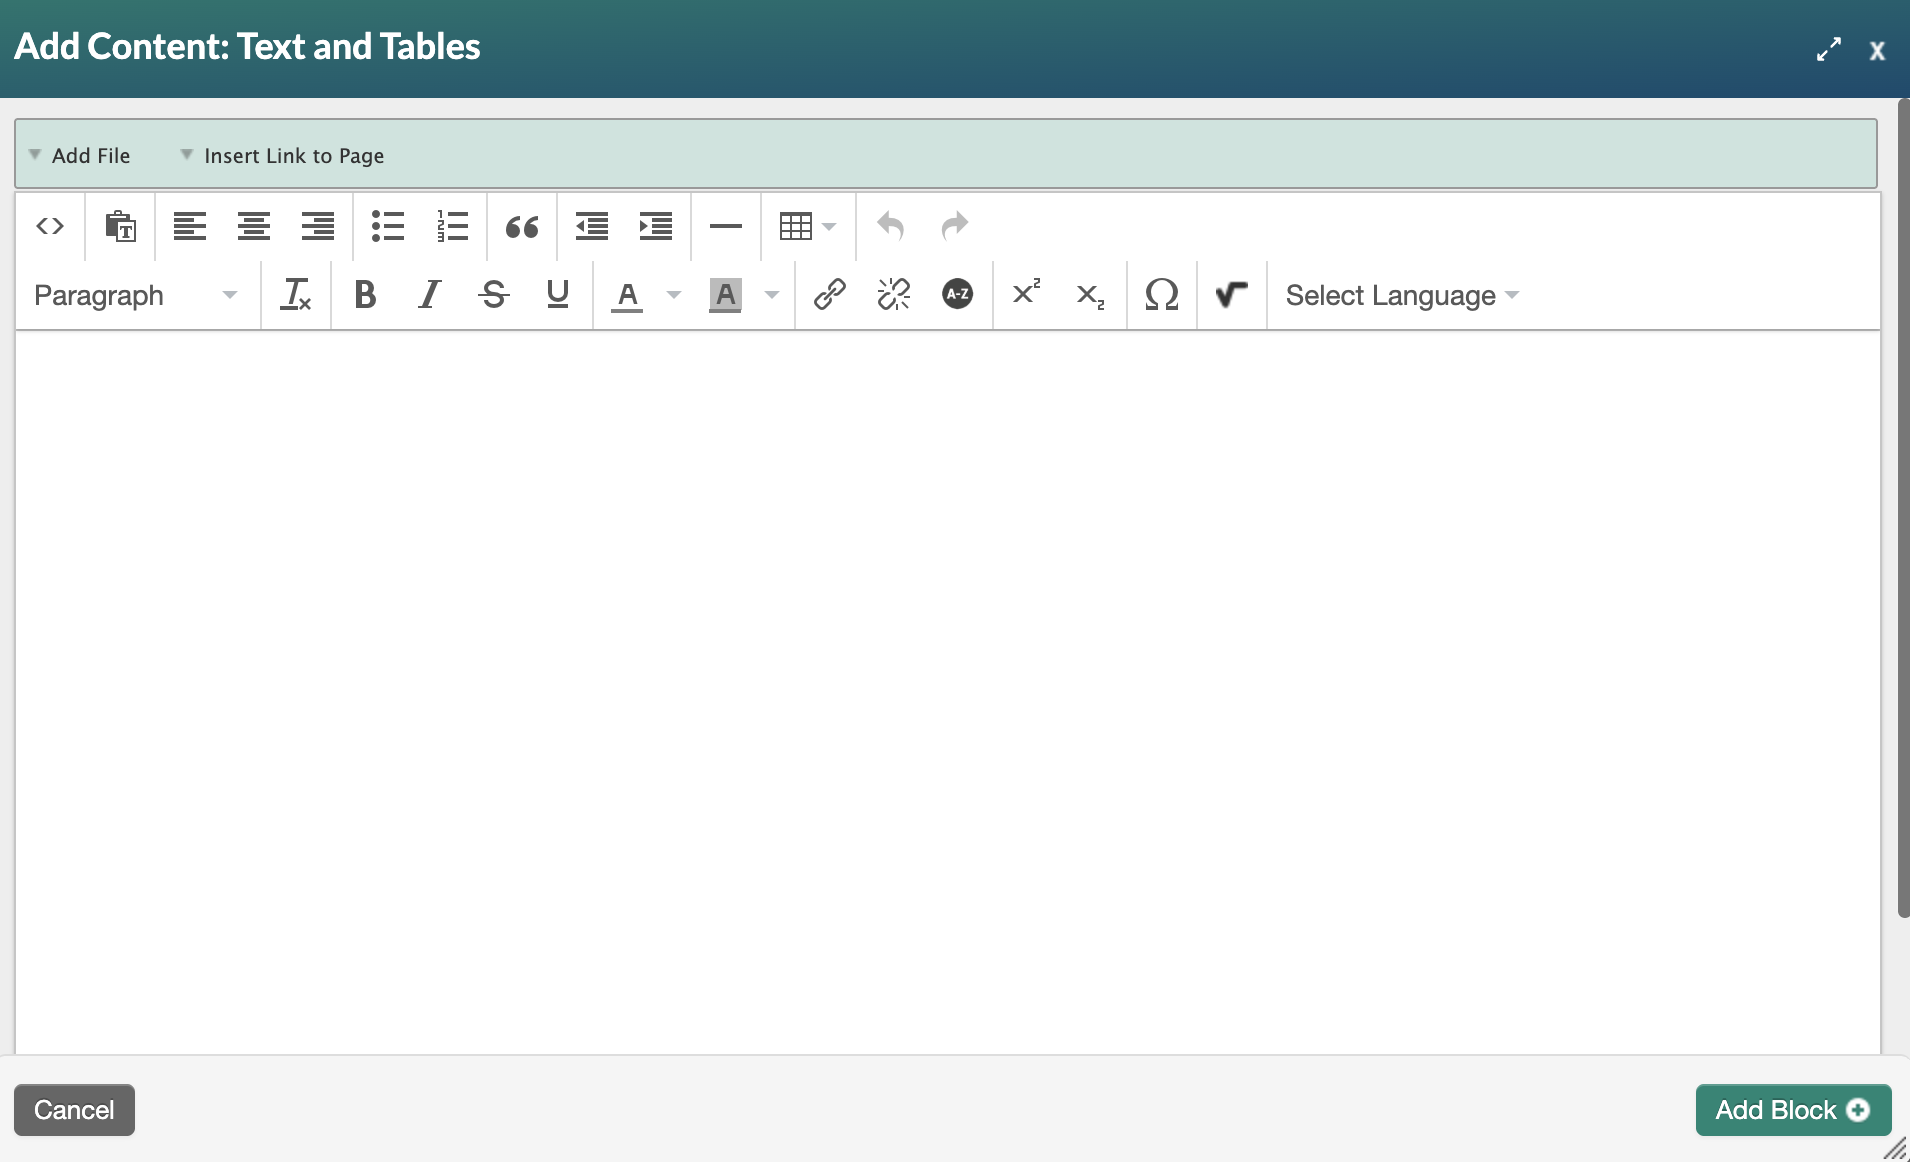Click the undo arrow
The width and height of the screenshot is (1910, 1162).
point(890,226)
